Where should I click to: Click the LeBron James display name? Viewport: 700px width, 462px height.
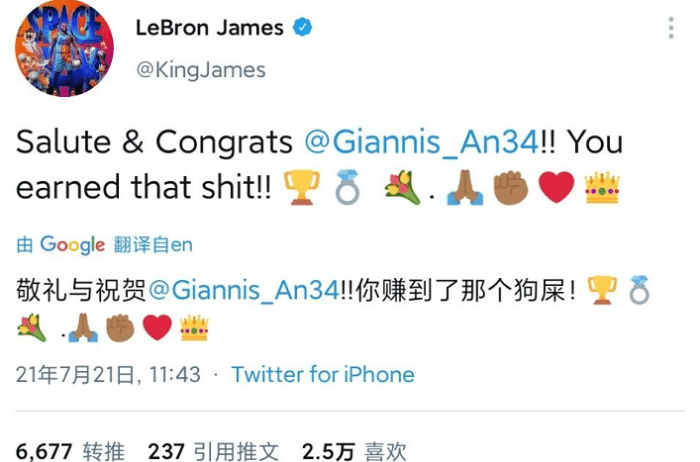209,28
